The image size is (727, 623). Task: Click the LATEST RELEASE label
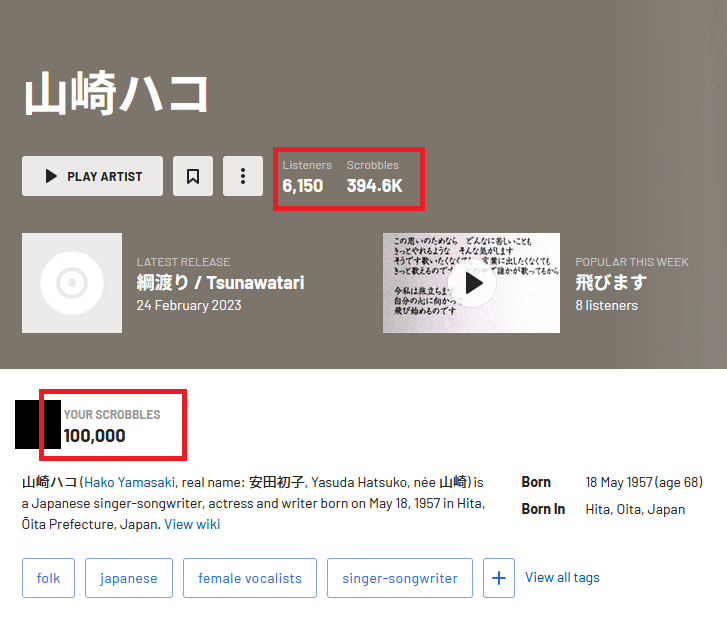183,262
